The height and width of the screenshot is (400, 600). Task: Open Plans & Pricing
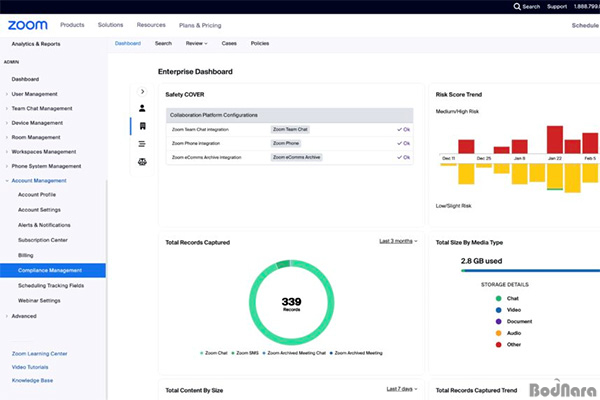[x=200, y=25]
